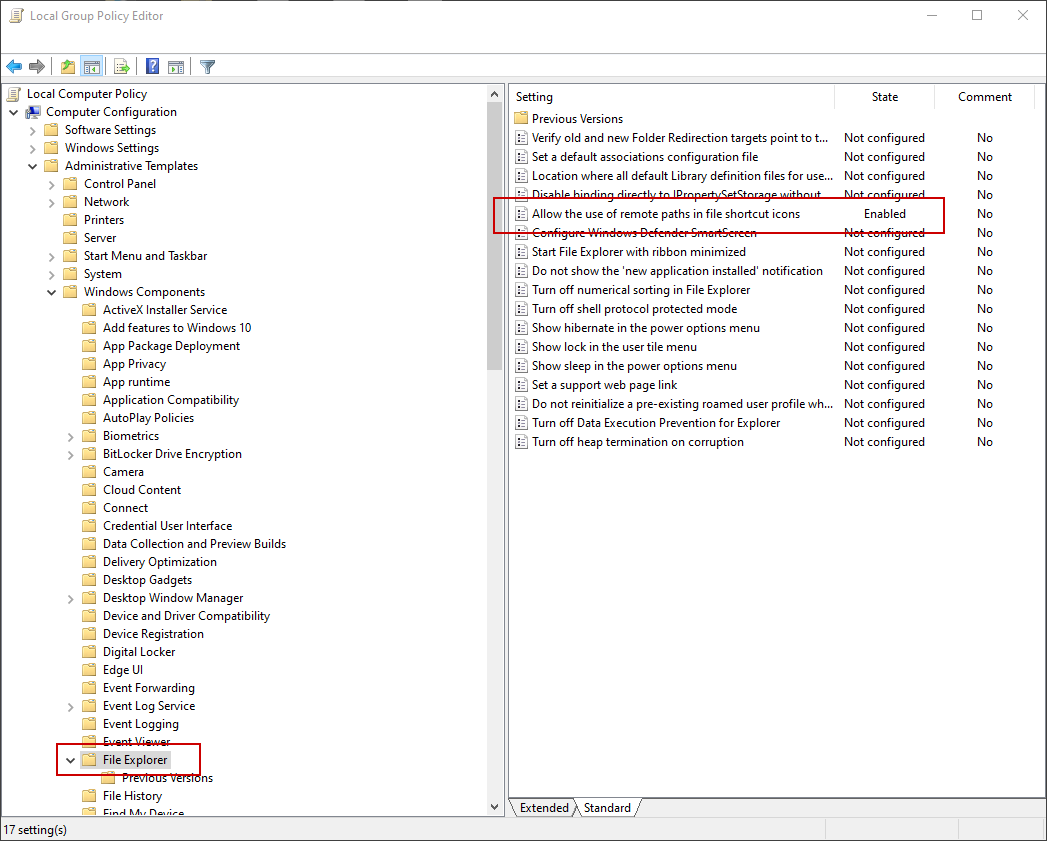Open Help via the question mark icon
1047x841 pixels.
coord(152,66)
